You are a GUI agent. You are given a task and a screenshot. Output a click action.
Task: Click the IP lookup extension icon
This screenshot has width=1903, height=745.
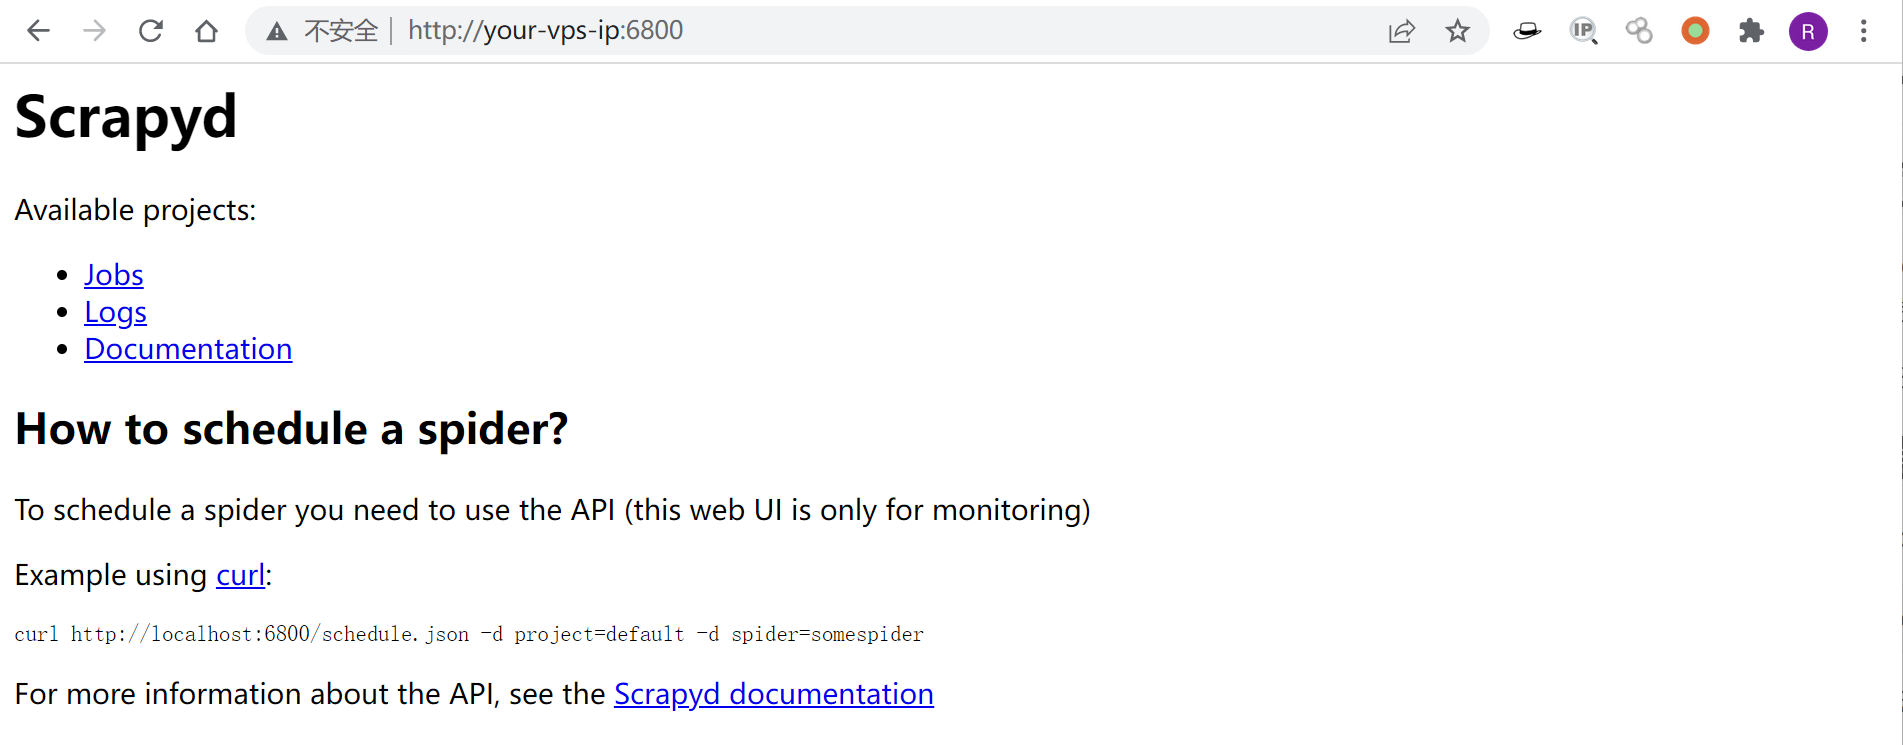tap(1583, 31)
